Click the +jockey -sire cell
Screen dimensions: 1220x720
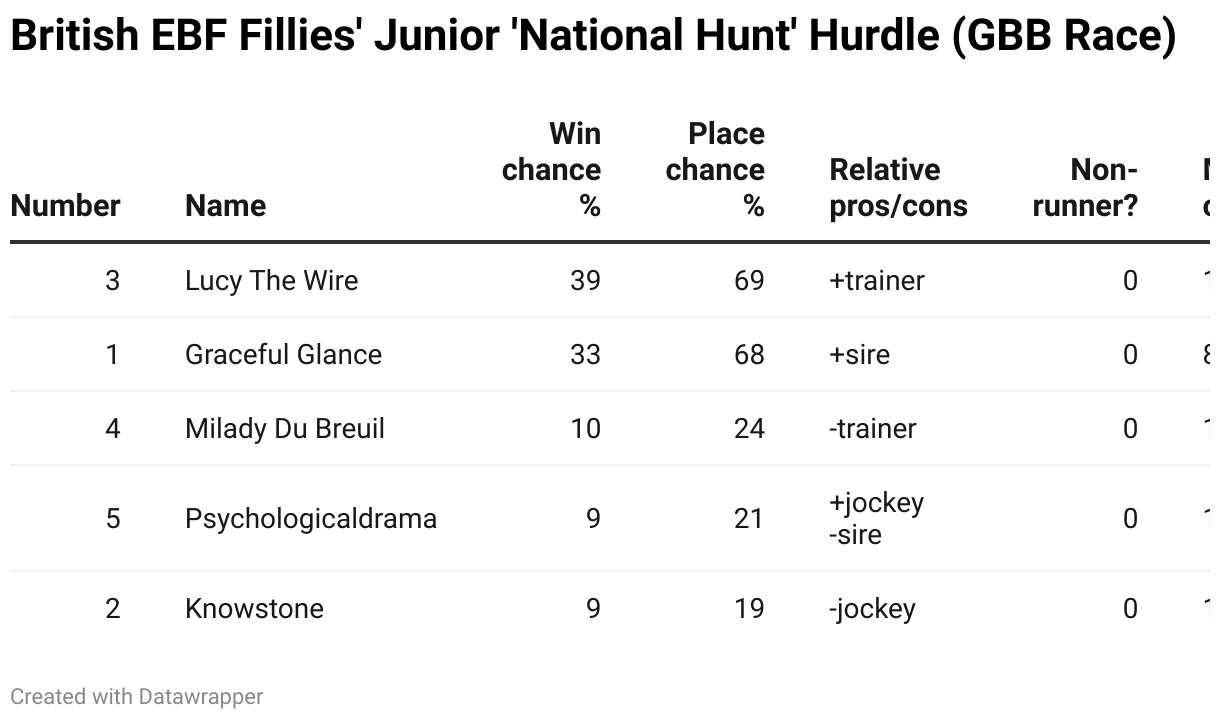coord(876,518)
